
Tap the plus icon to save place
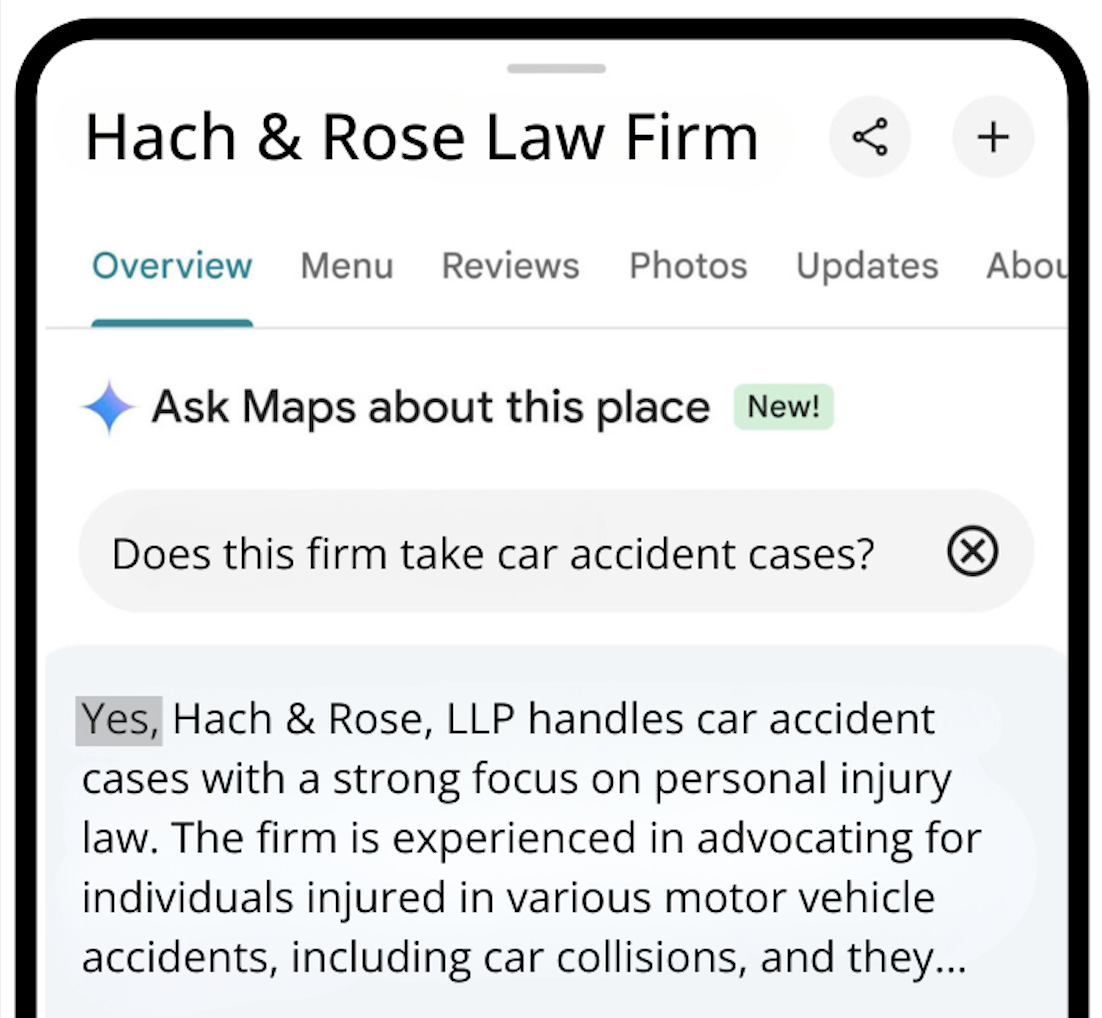pyautogui.click(x=993, y=136)
